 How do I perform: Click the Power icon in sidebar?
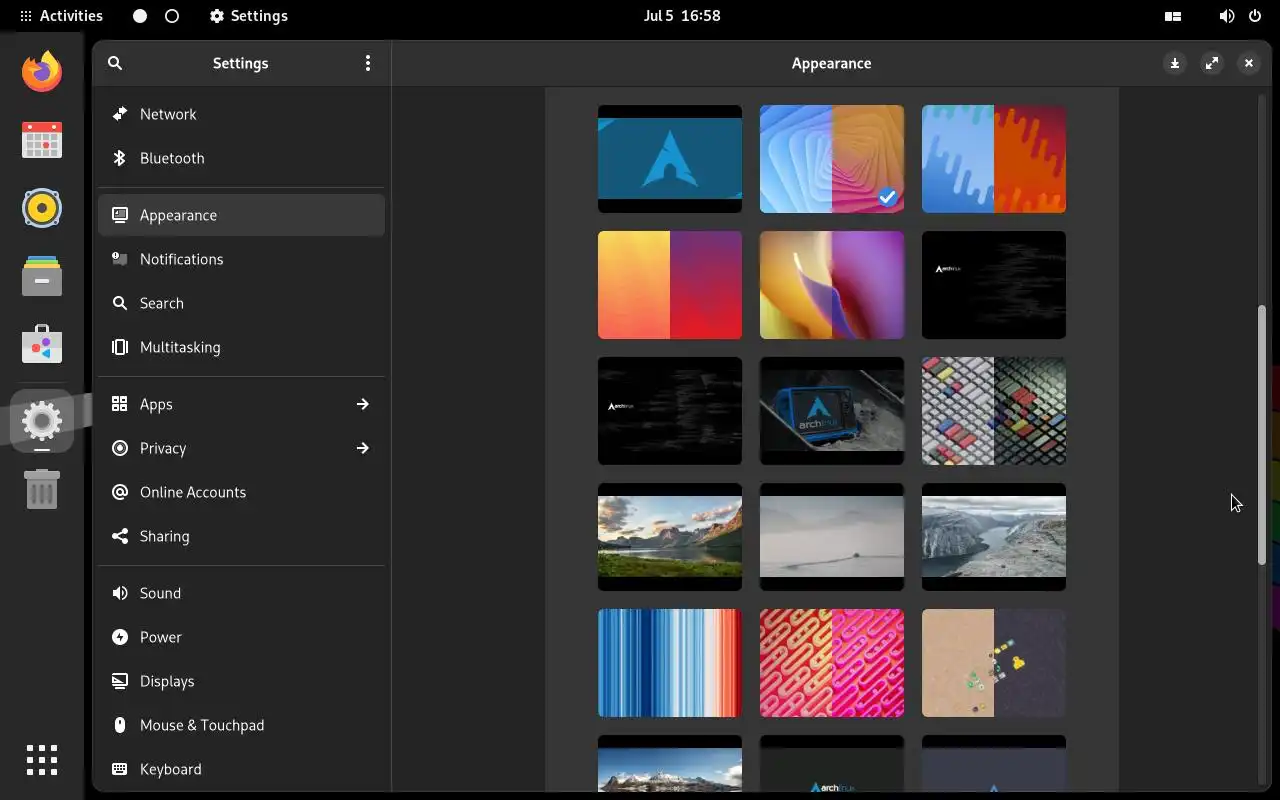(x=120, y=637)
